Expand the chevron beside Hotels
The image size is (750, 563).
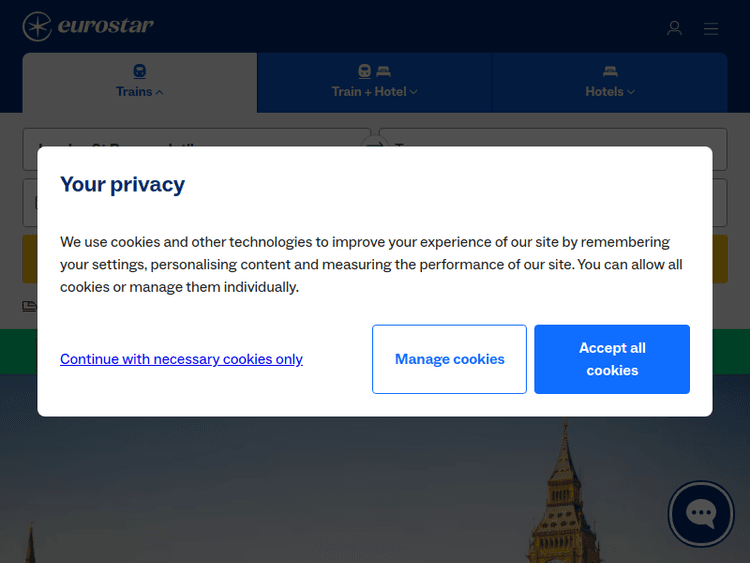pyautogui.click(x=631, y=92)
